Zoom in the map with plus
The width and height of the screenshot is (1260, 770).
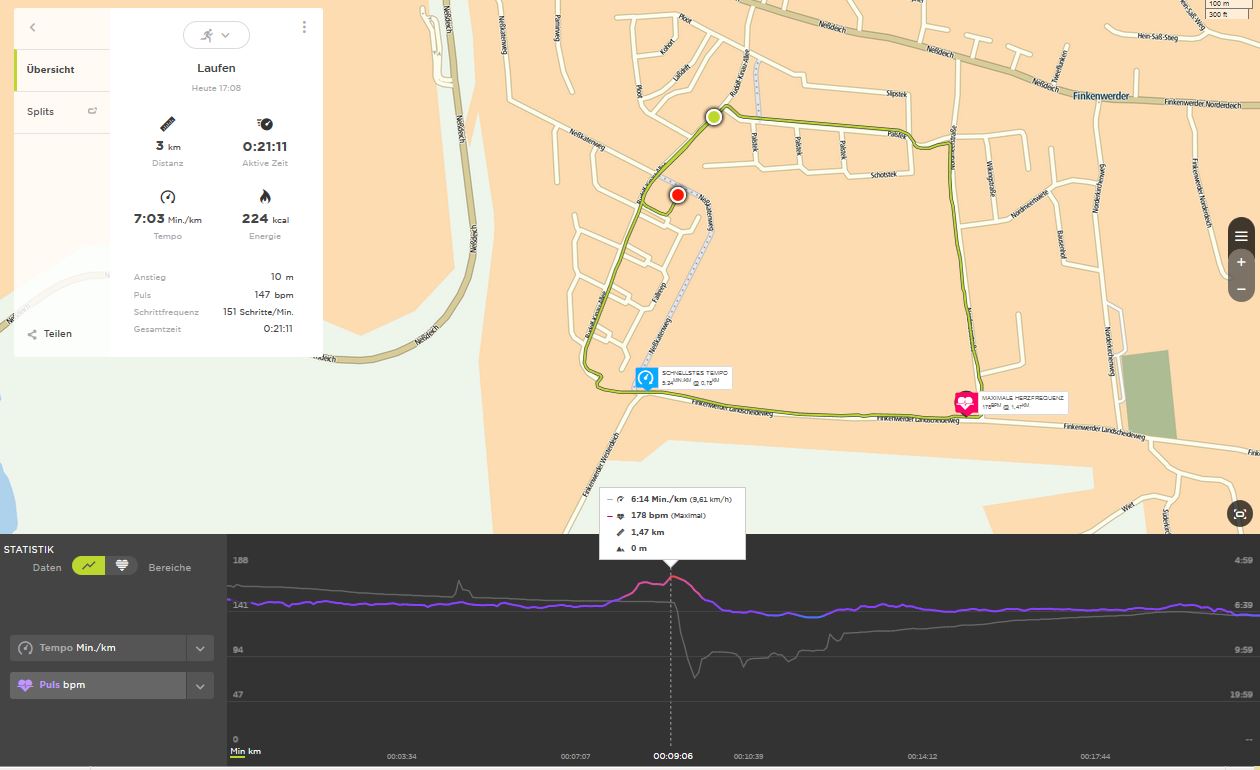(x=1241, y=262)
